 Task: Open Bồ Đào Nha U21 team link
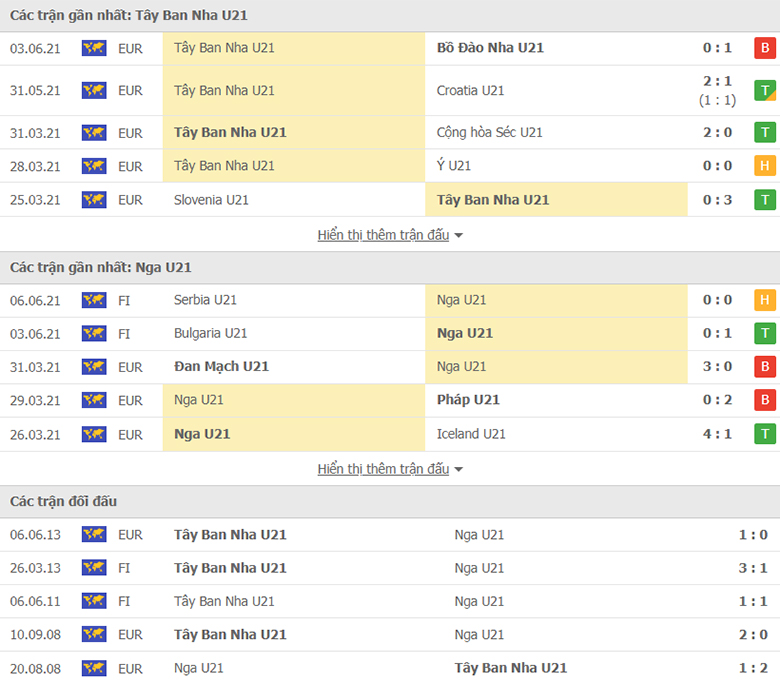pyautogui.click(x=490, y=48)
